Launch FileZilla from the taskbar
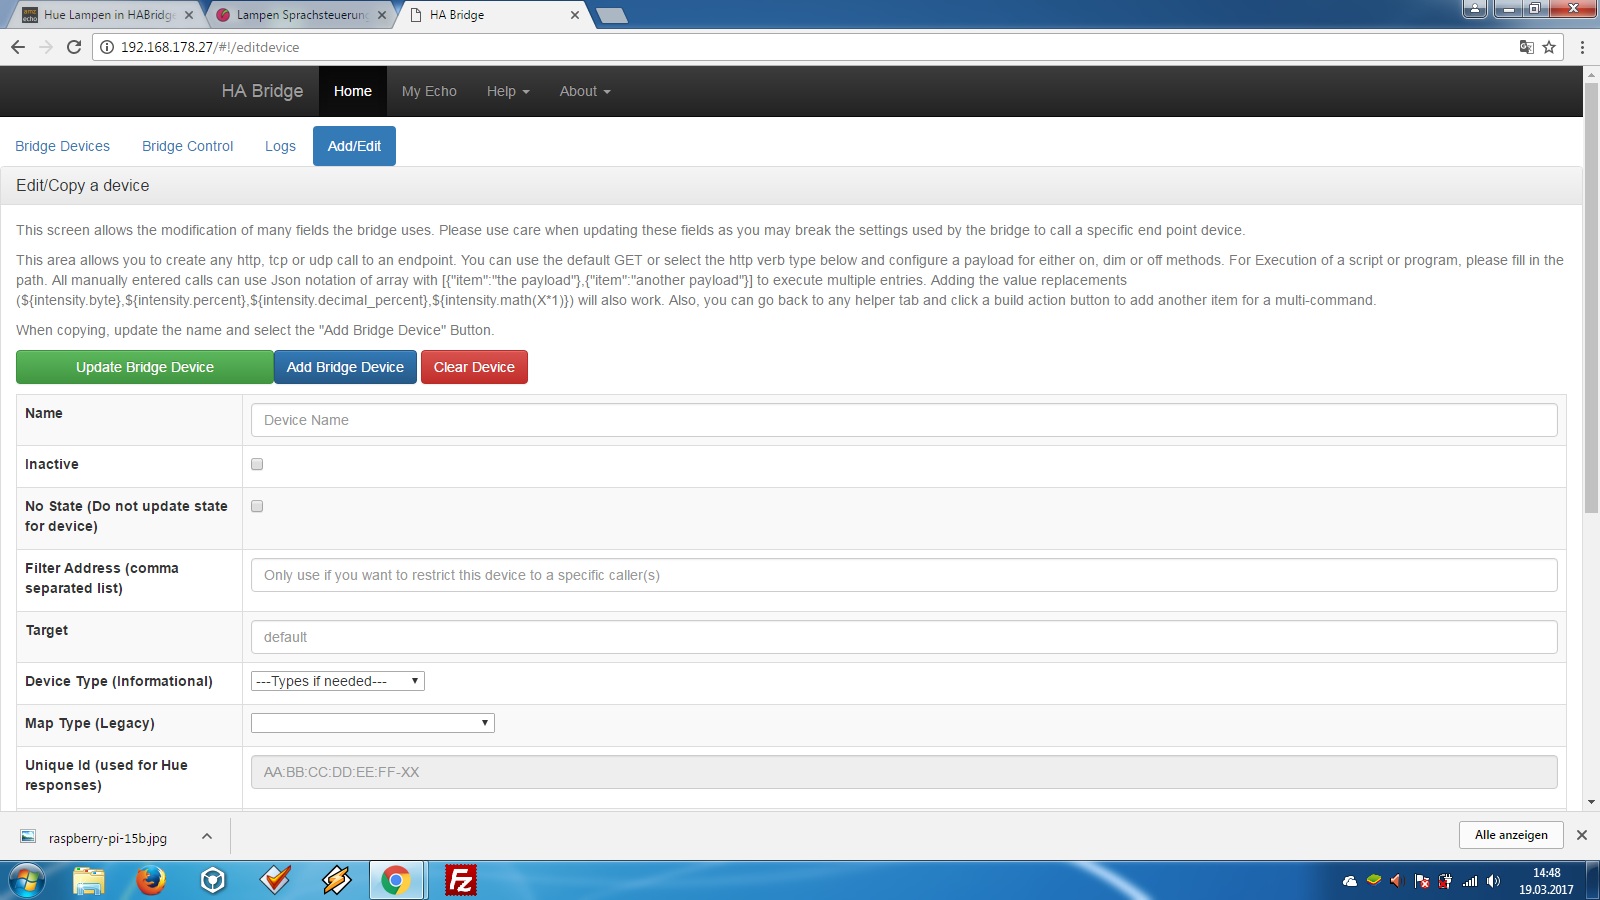 click(460, 880)
